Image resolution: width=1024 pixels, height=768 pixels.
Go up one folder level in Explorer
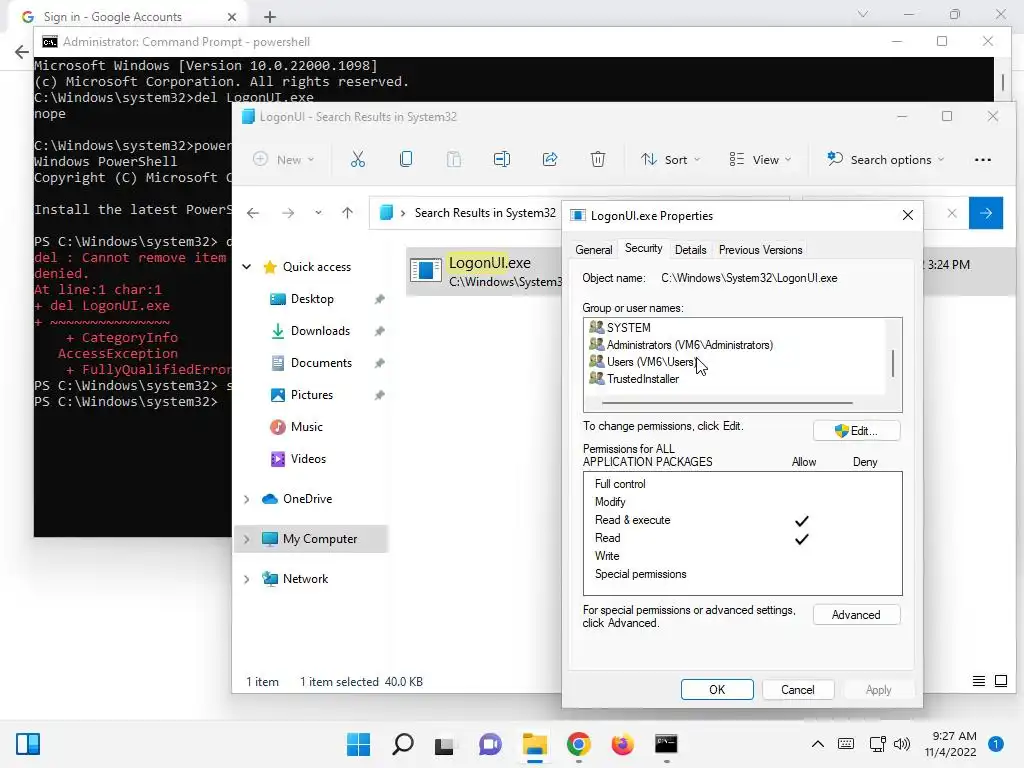[x=347, y=213]
